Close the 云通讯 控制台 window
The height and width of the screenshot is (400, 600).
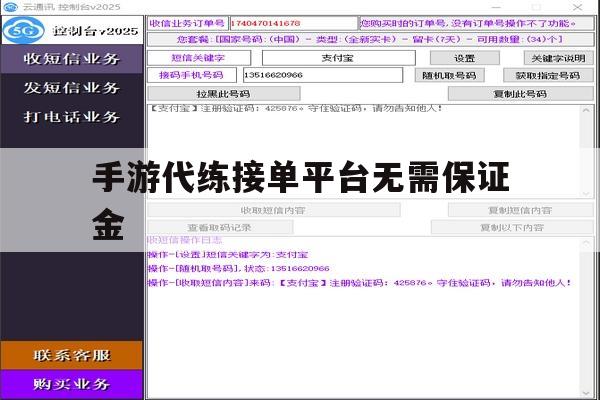(578, 7)
